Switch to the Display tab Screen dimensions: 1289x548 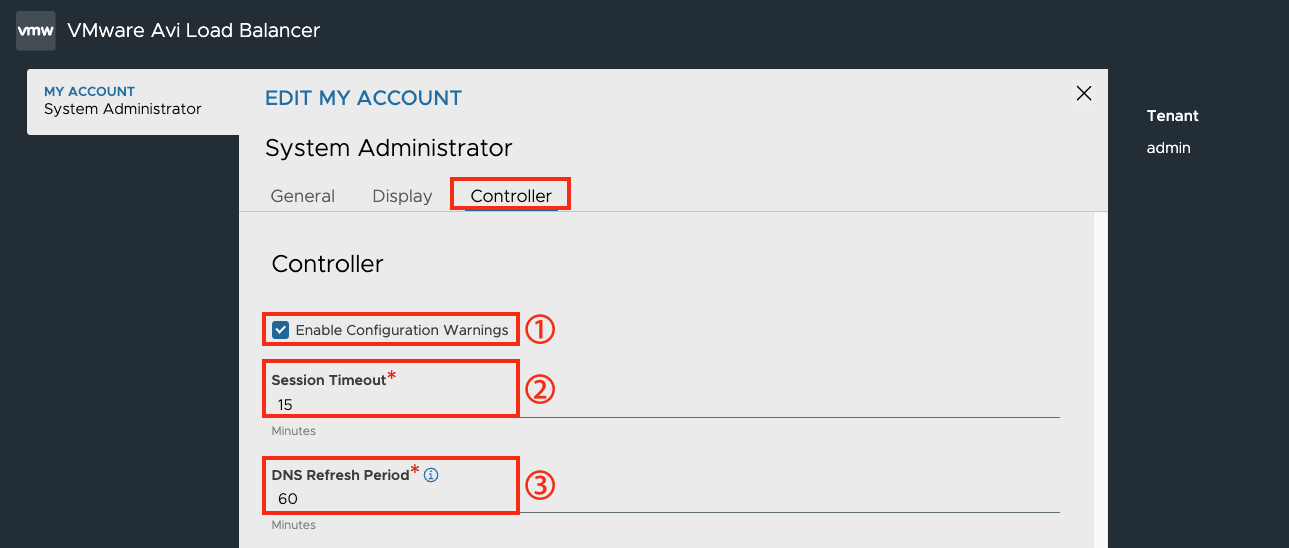click(x=402, y=196)
